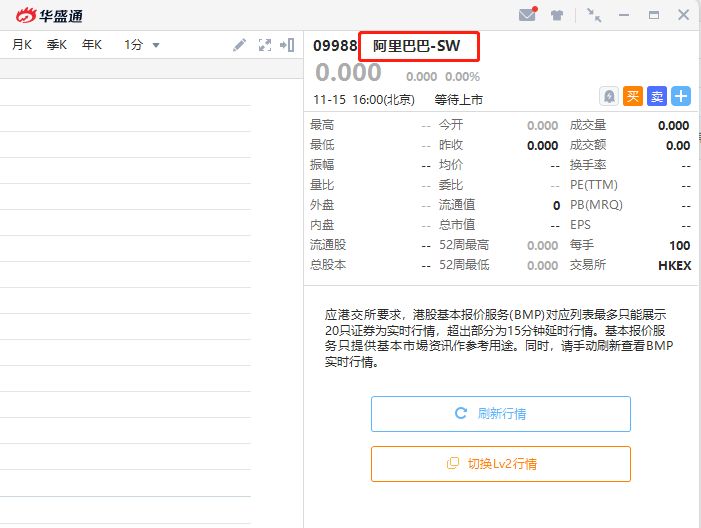Click the 最高 label
The width and height of the screenshot is (701, 528).
(x=322, y=125)
